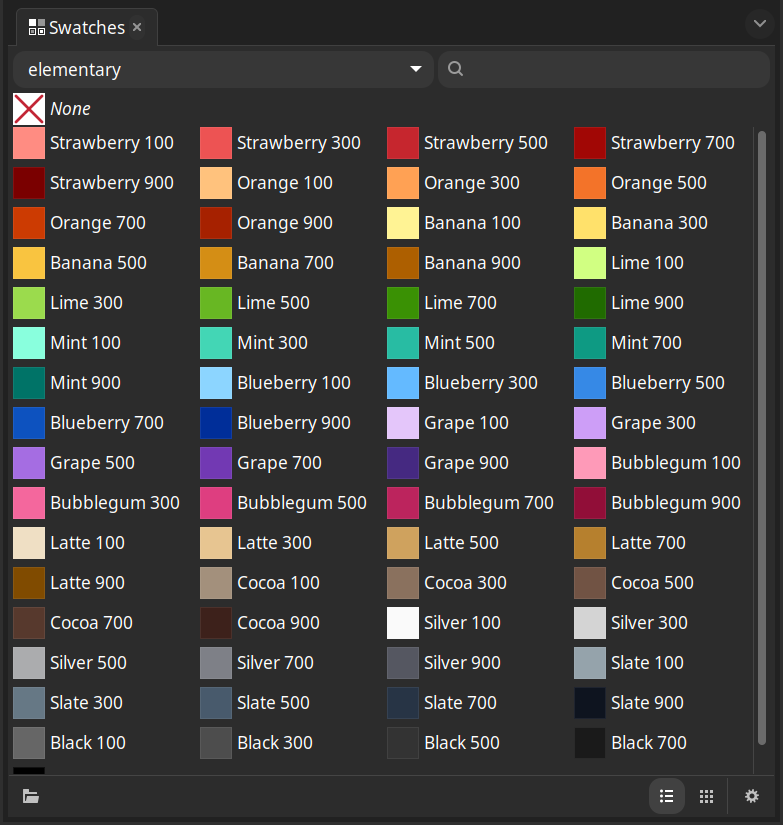Click the search magnifier icon

tap(455, 69)
